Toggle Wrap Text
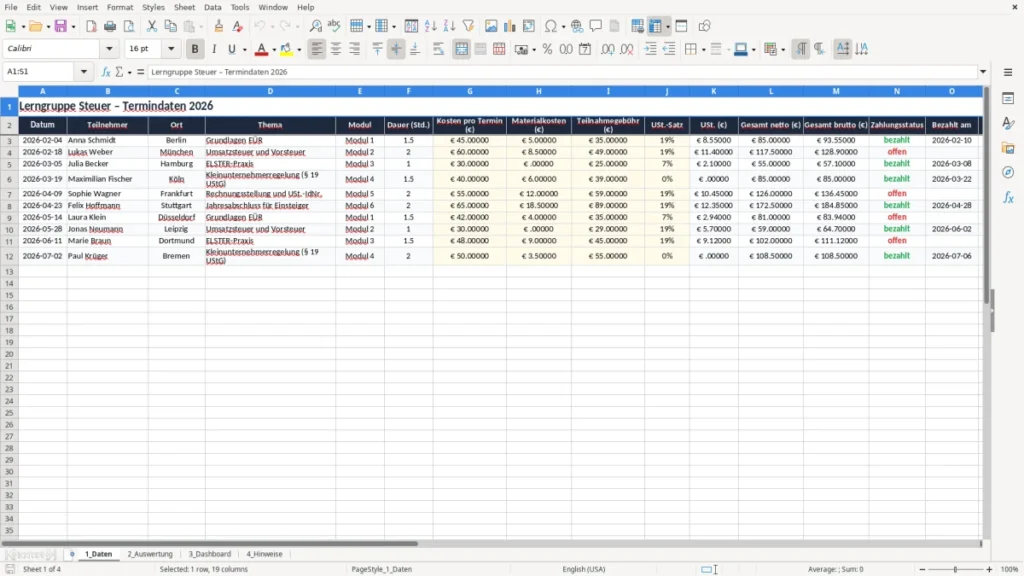The width and height of the screenshot is (1024, 576). tap(438, 49)
